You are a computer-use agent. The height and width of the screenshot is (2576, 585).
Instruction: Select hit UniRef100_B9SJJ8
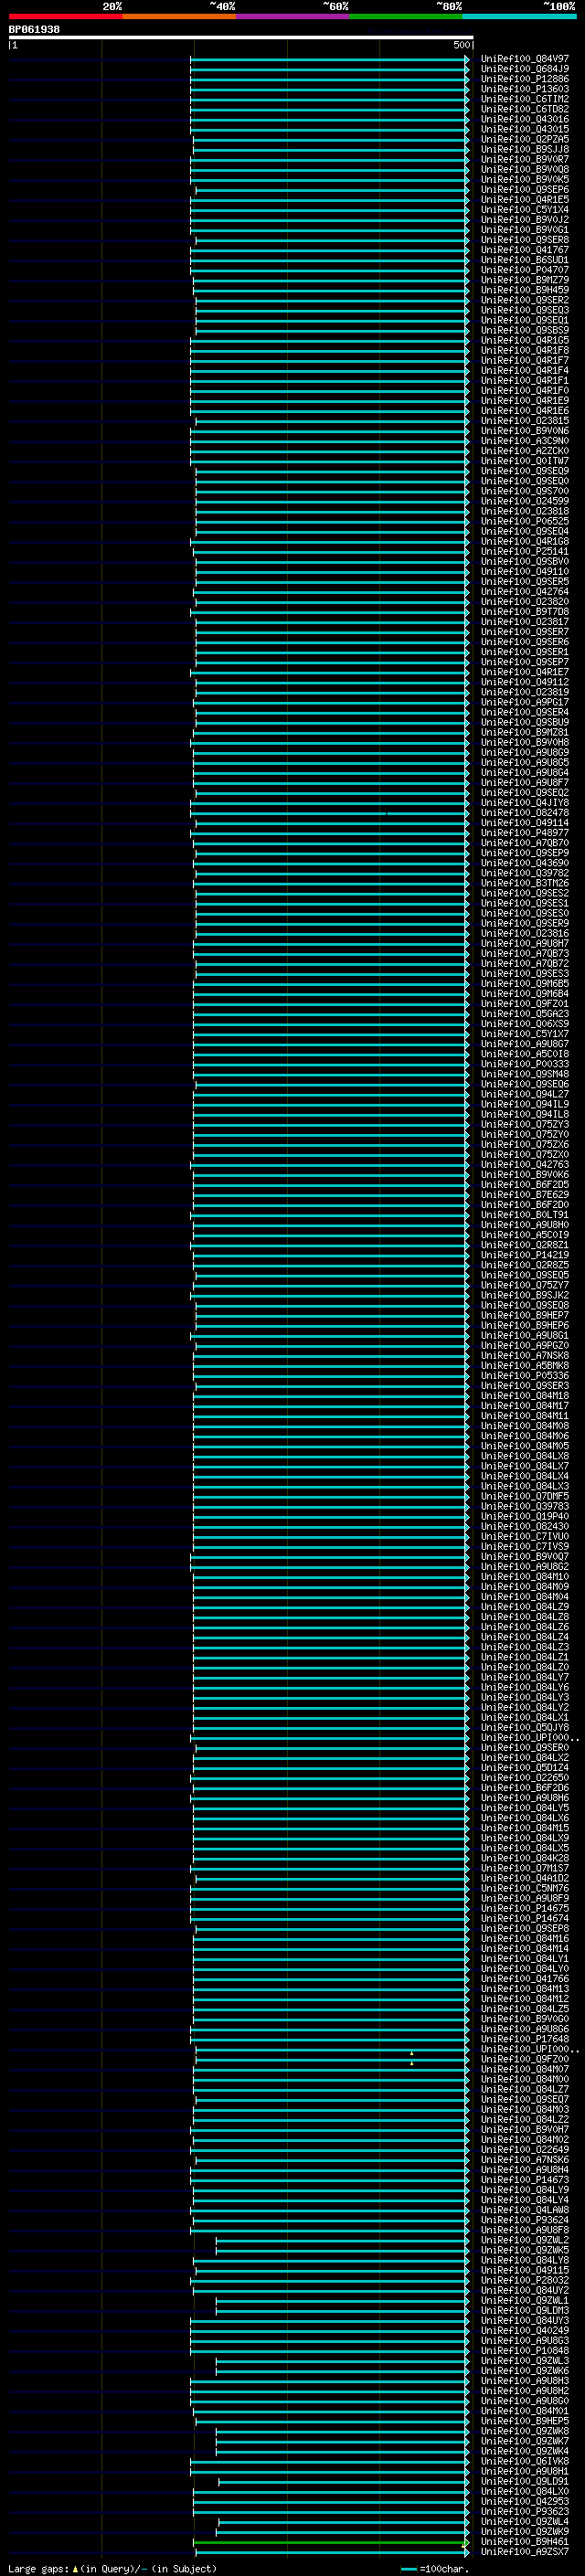coord(525,149)
